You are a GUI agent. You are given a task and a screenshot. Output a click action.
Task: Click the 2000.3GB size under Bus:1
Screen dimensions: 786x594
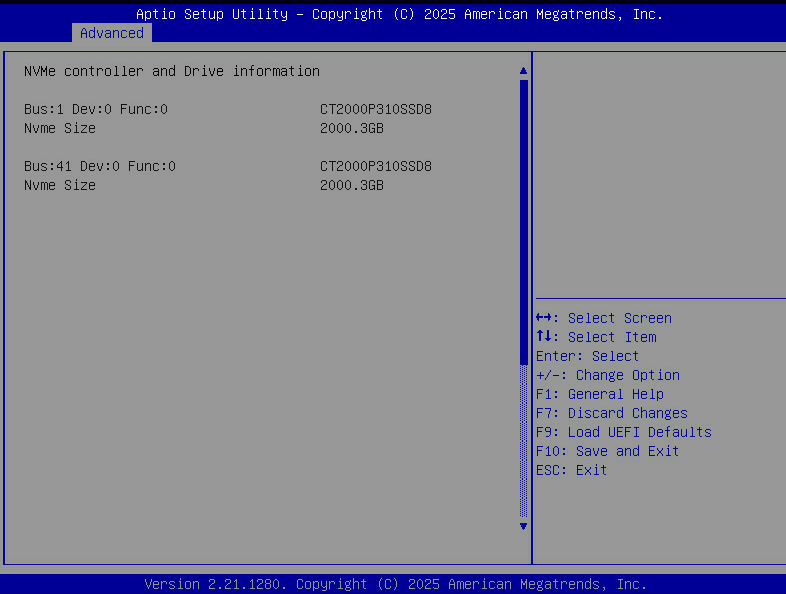(x=352, y=128)
